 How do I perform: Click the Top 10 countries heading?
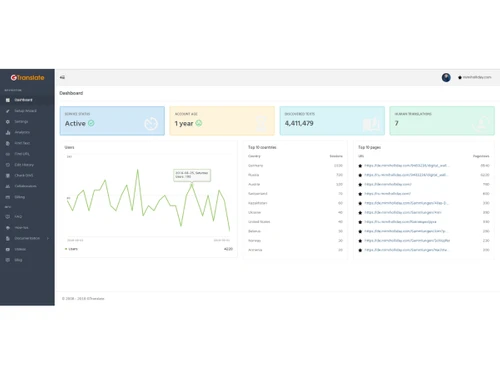click(262, 147)
